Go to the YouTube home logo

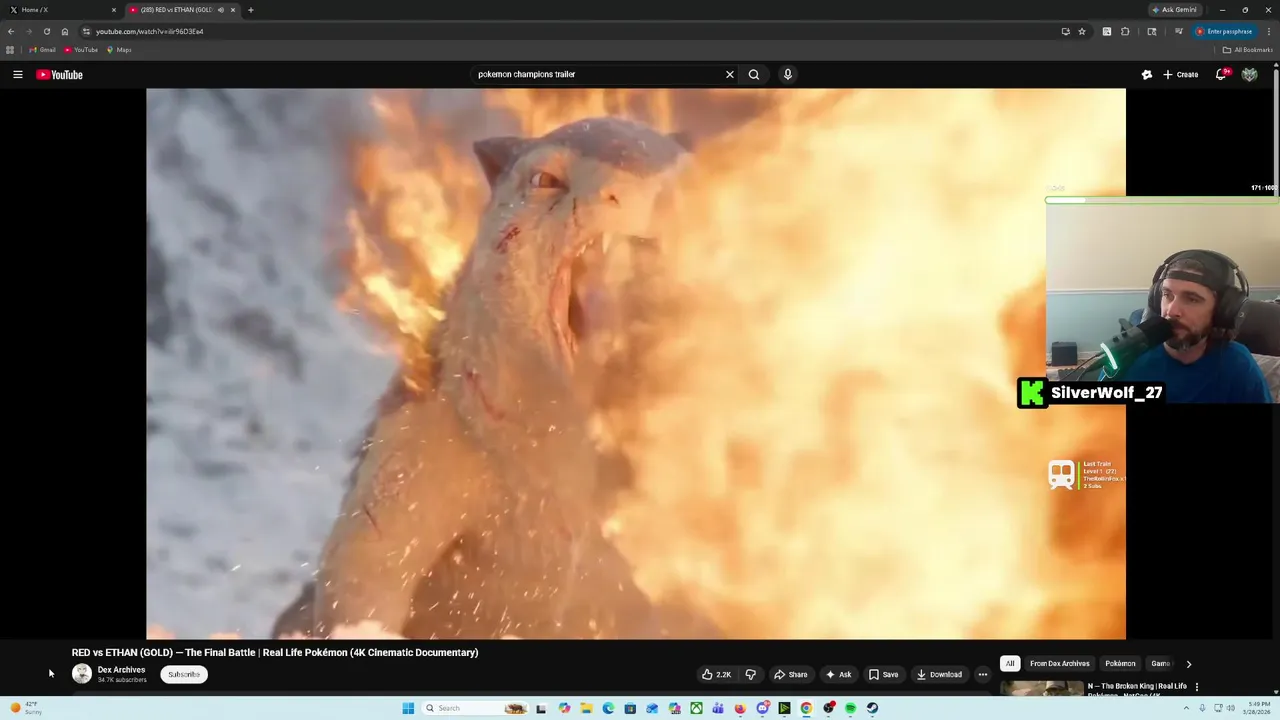[x=59, y=74]
